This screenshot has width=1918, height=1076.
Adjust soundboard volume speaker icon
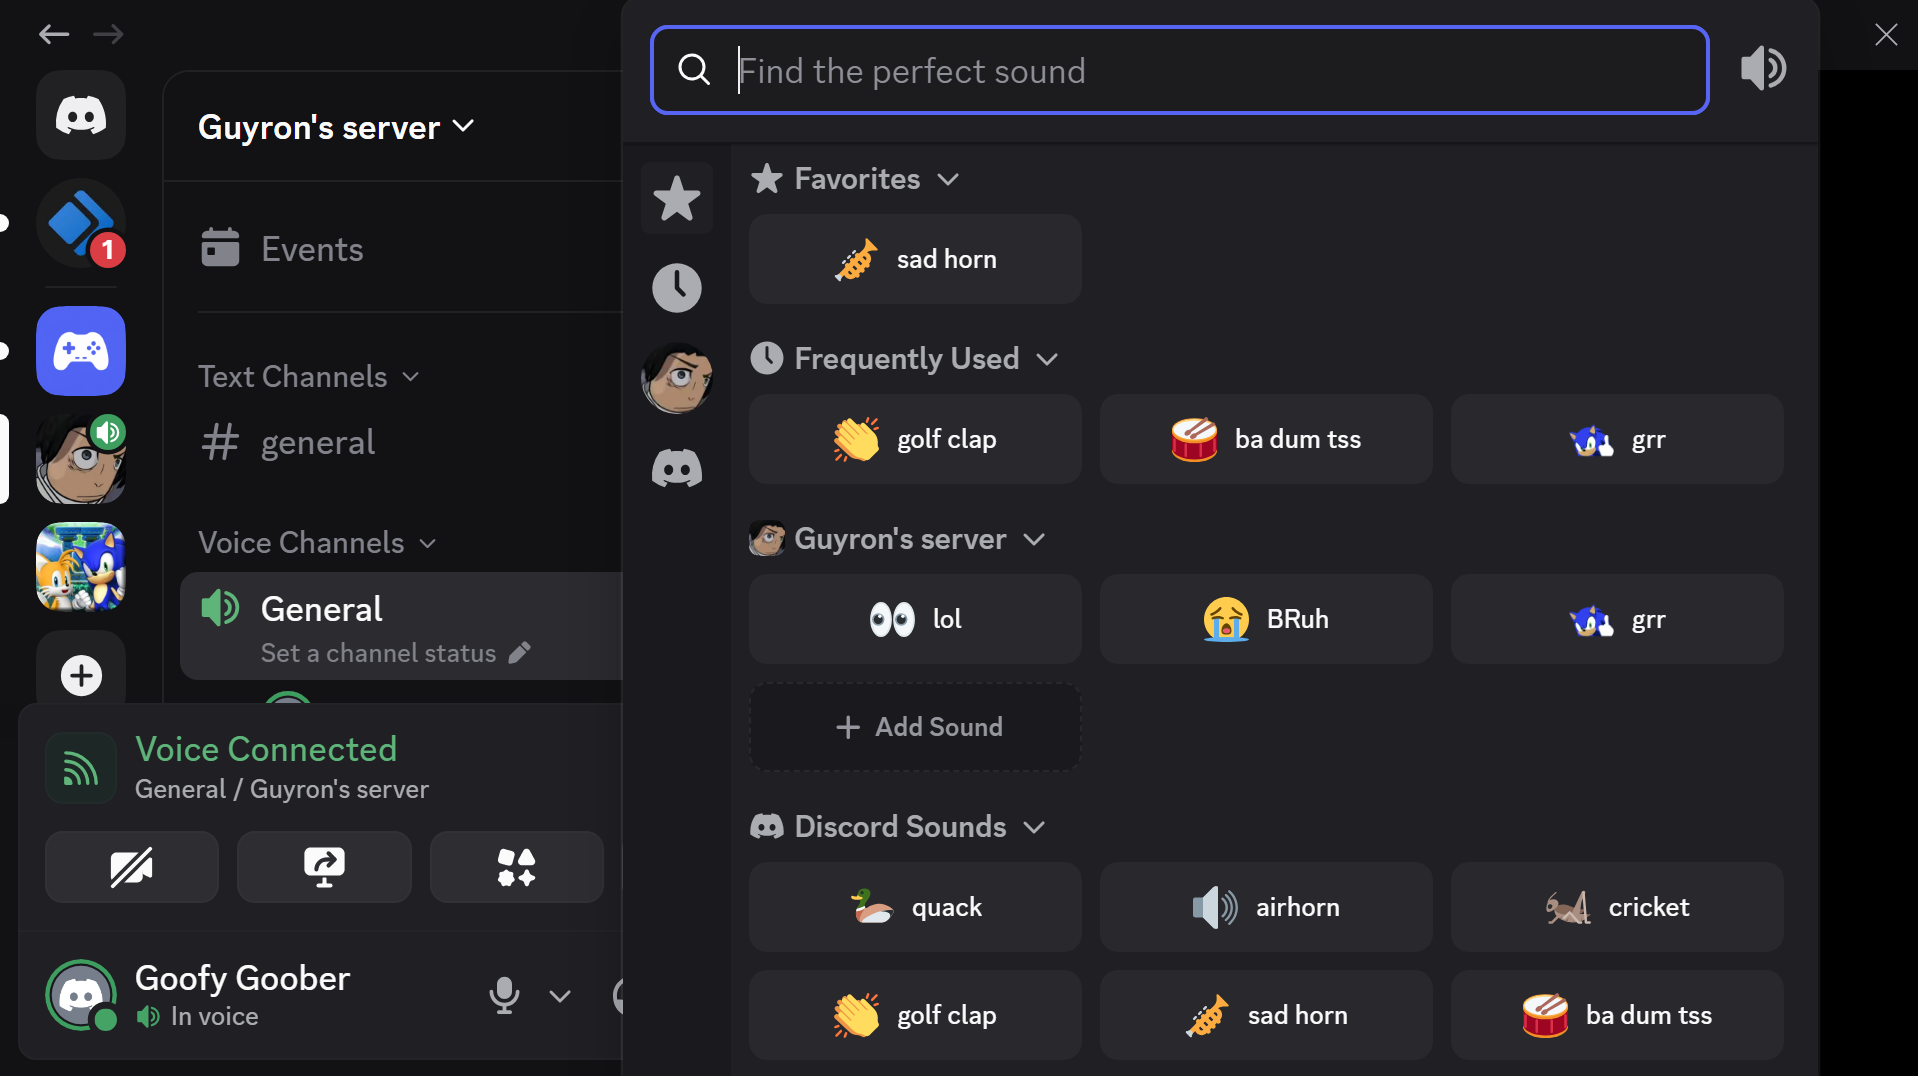click(x=1764, y=69)
